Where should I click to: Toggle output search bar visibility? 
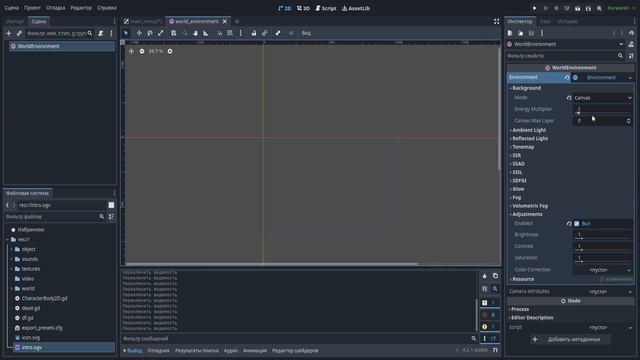coord(495,289)
